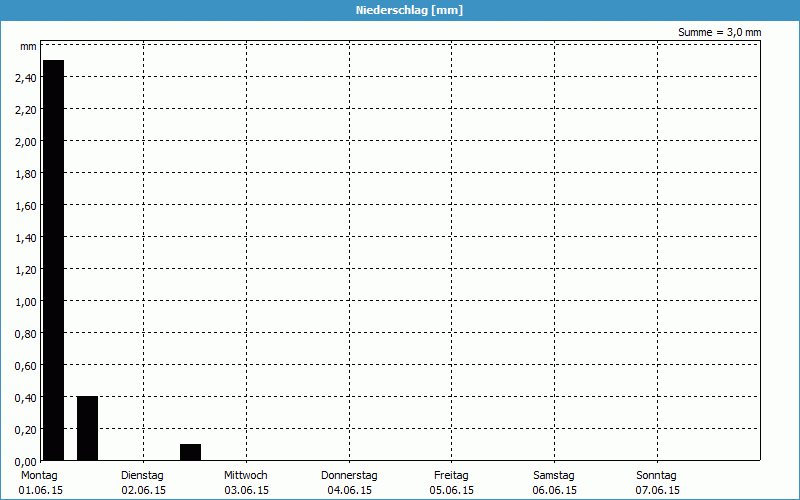Viewport: 800px width, 500px height.
Task: Click the small 0,10 mm bar on Dienstag
Action: [190, 452]
